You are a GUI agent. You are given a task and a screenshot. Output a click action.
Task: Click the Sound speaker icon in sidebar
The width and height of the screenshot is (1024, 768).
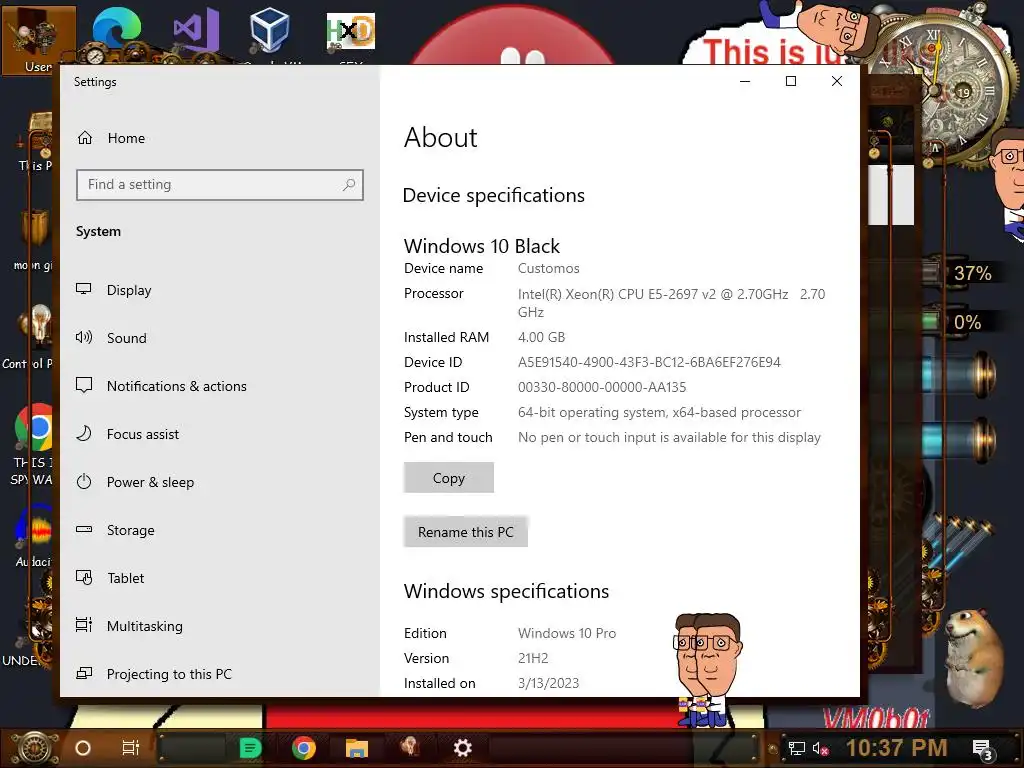tap(84, 338)
